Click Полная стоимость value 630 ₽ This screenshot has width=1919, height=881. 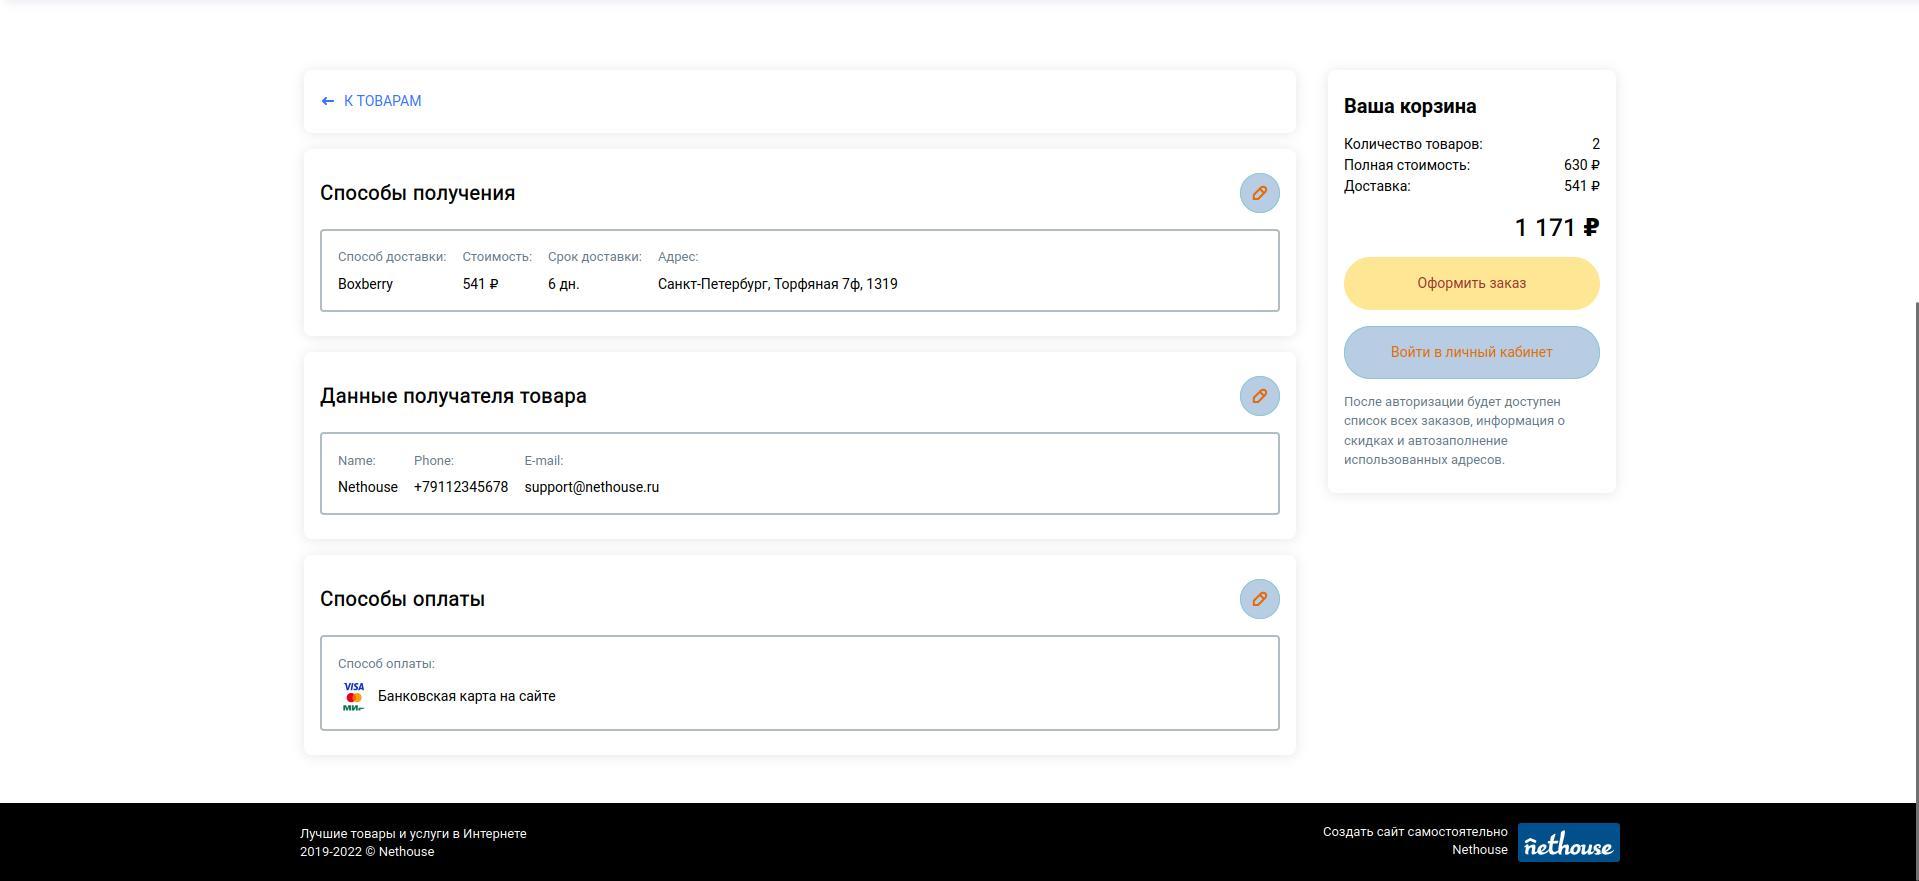coord(1581,165)
